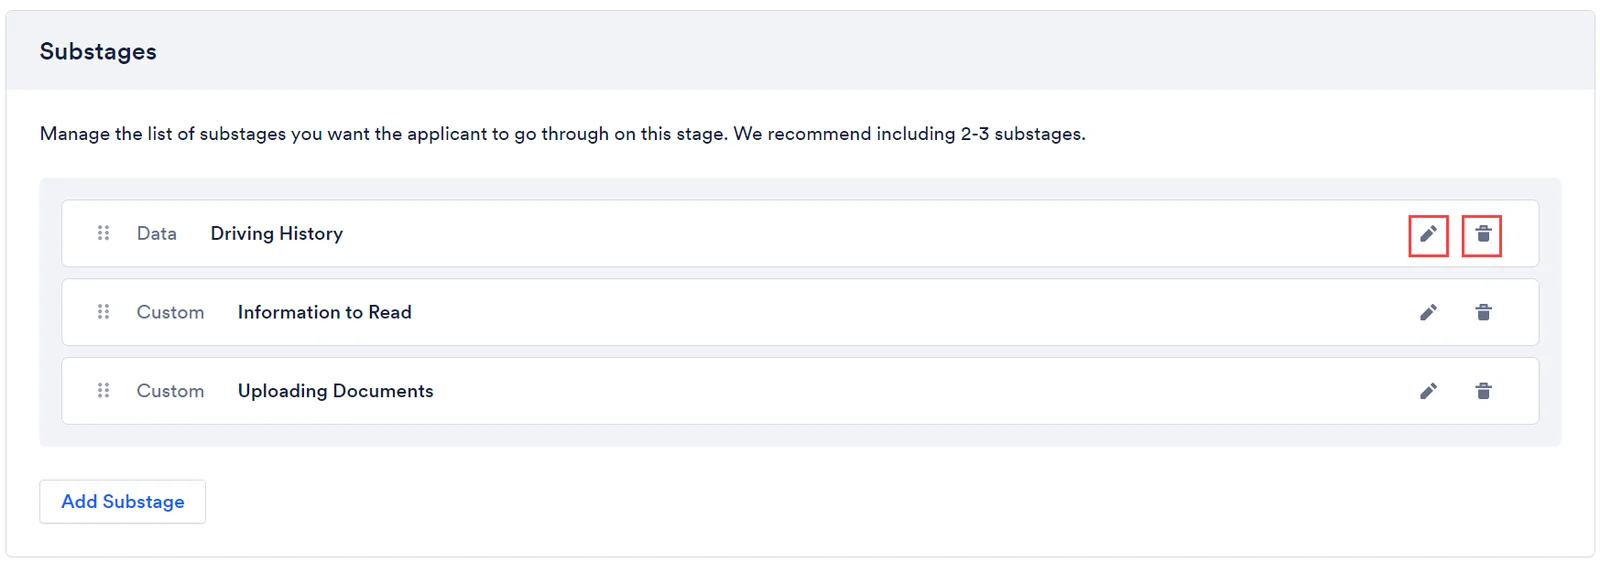This screenshot has width=1600, height=562.
Task: Click the substage management description text
Action: 563,134
